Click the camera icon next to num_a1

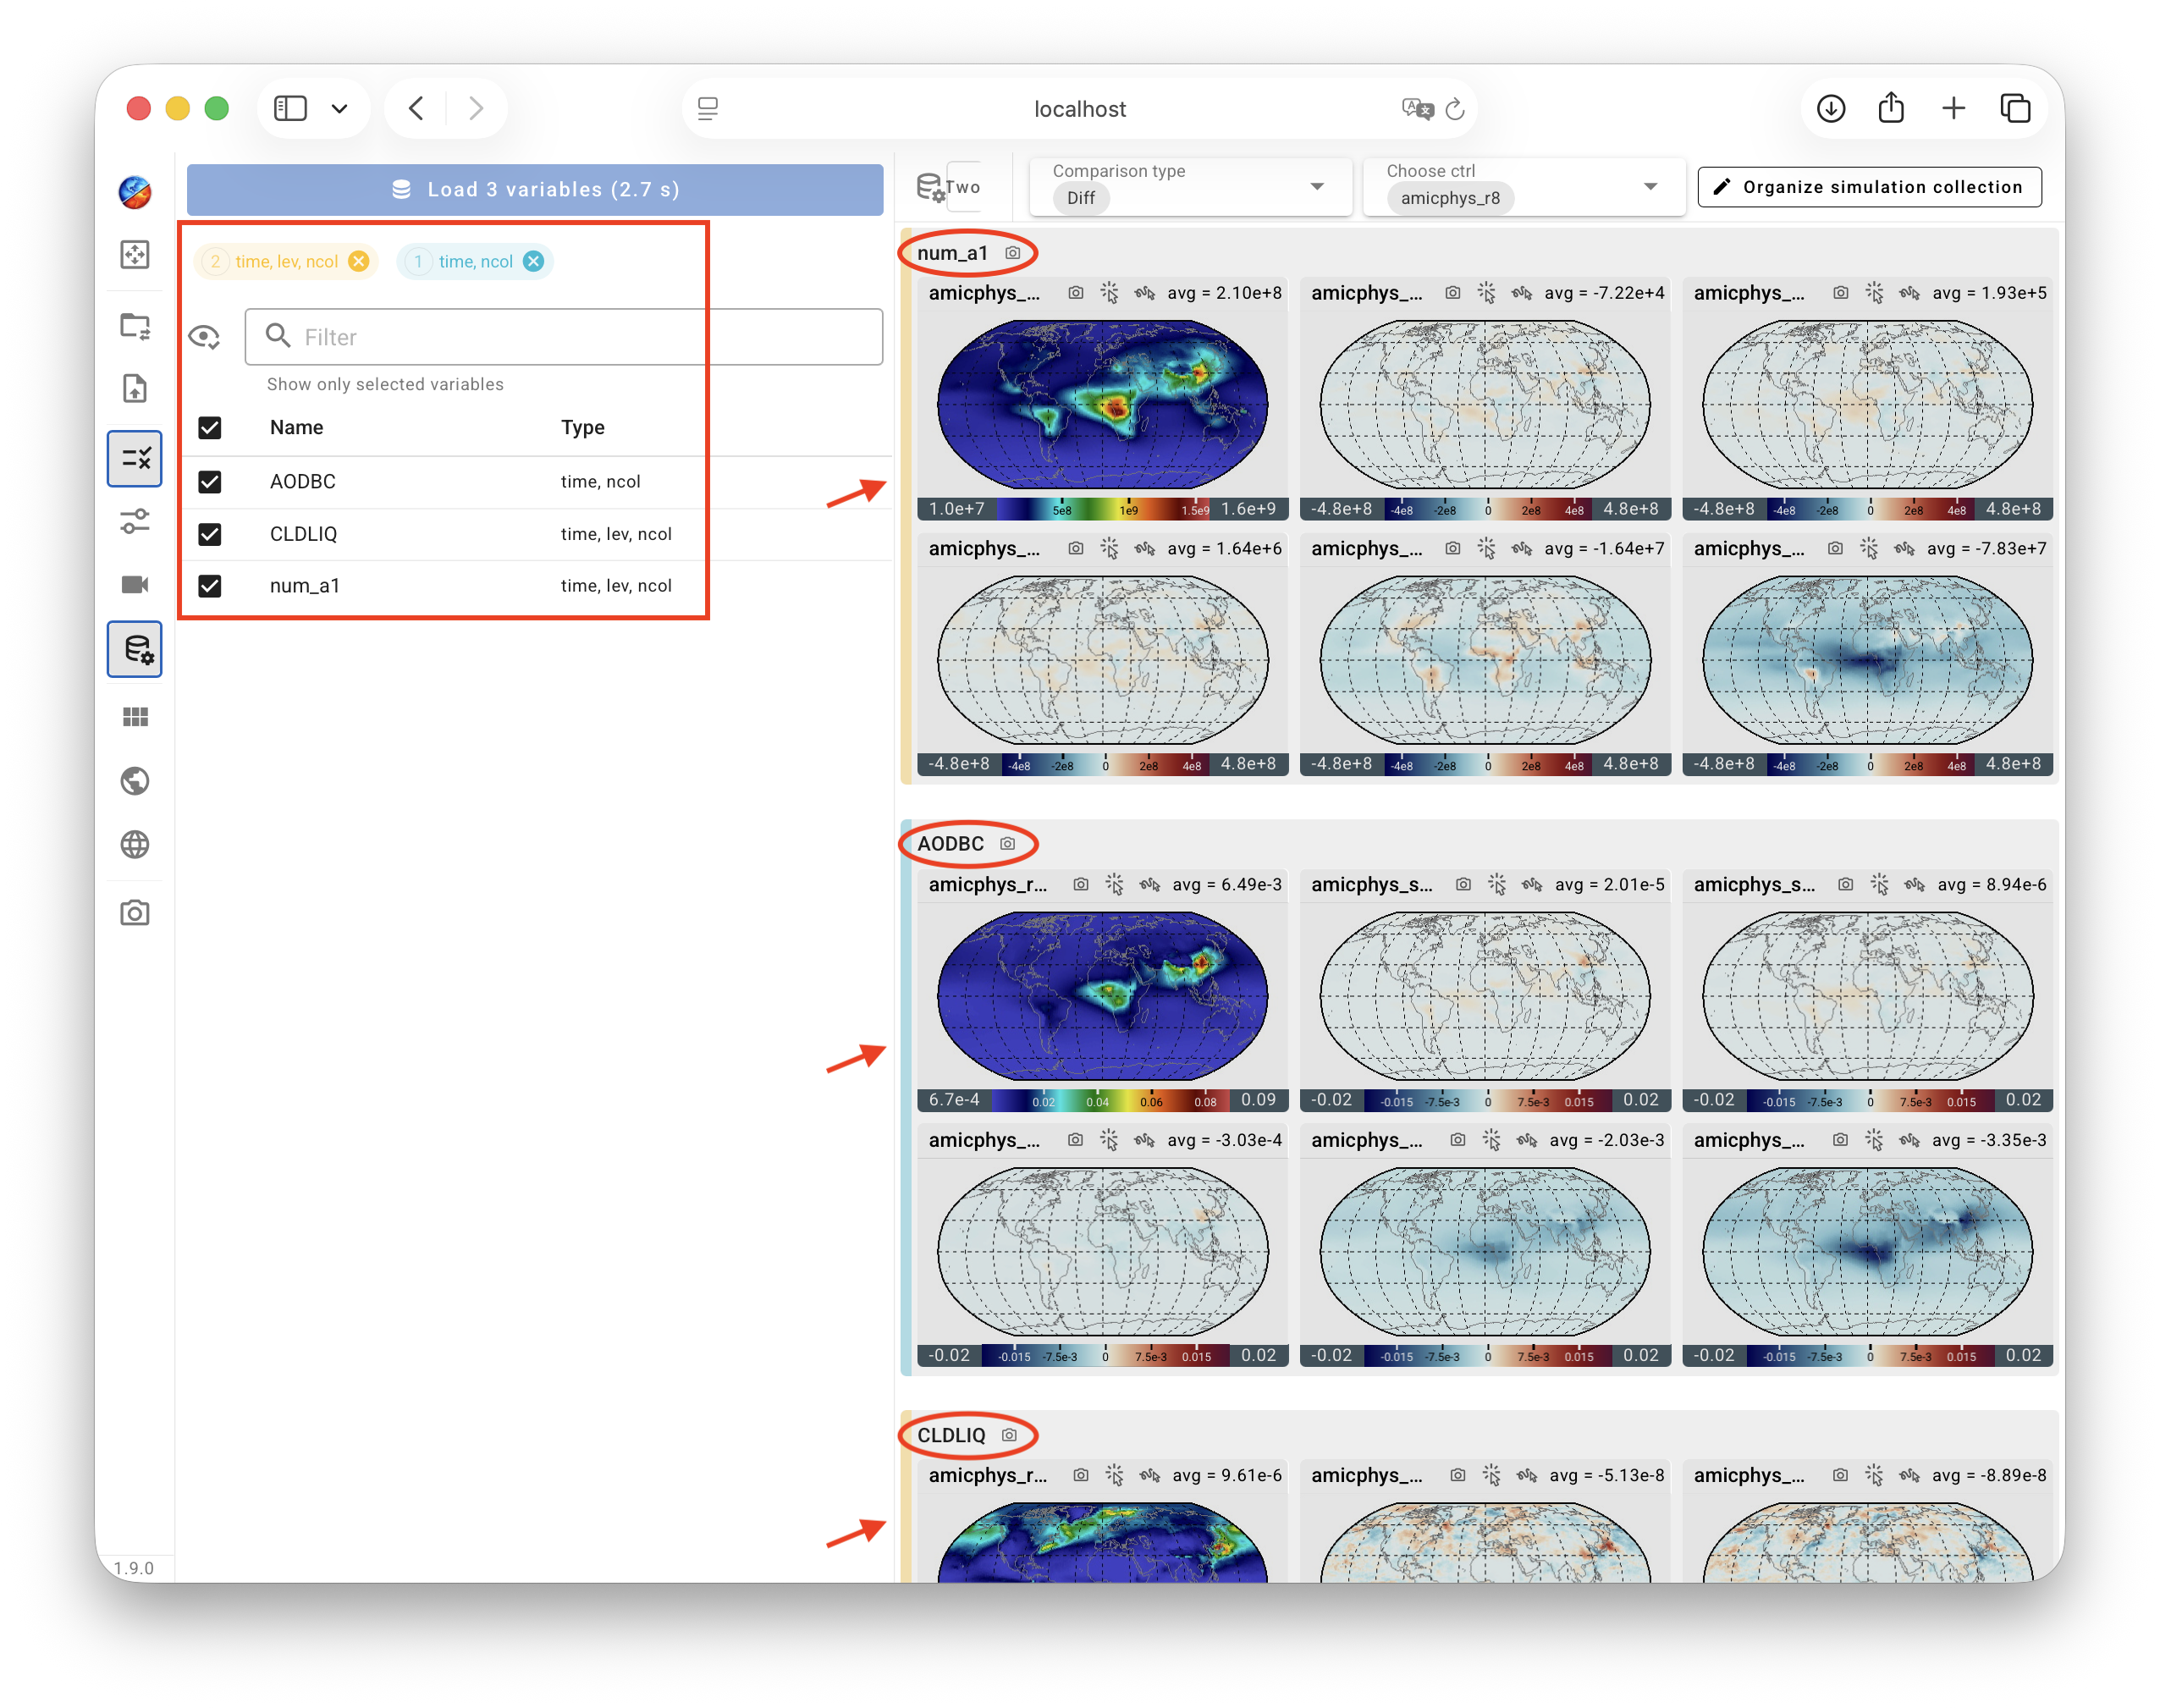pyautogui.click(x=1013, y=253)
